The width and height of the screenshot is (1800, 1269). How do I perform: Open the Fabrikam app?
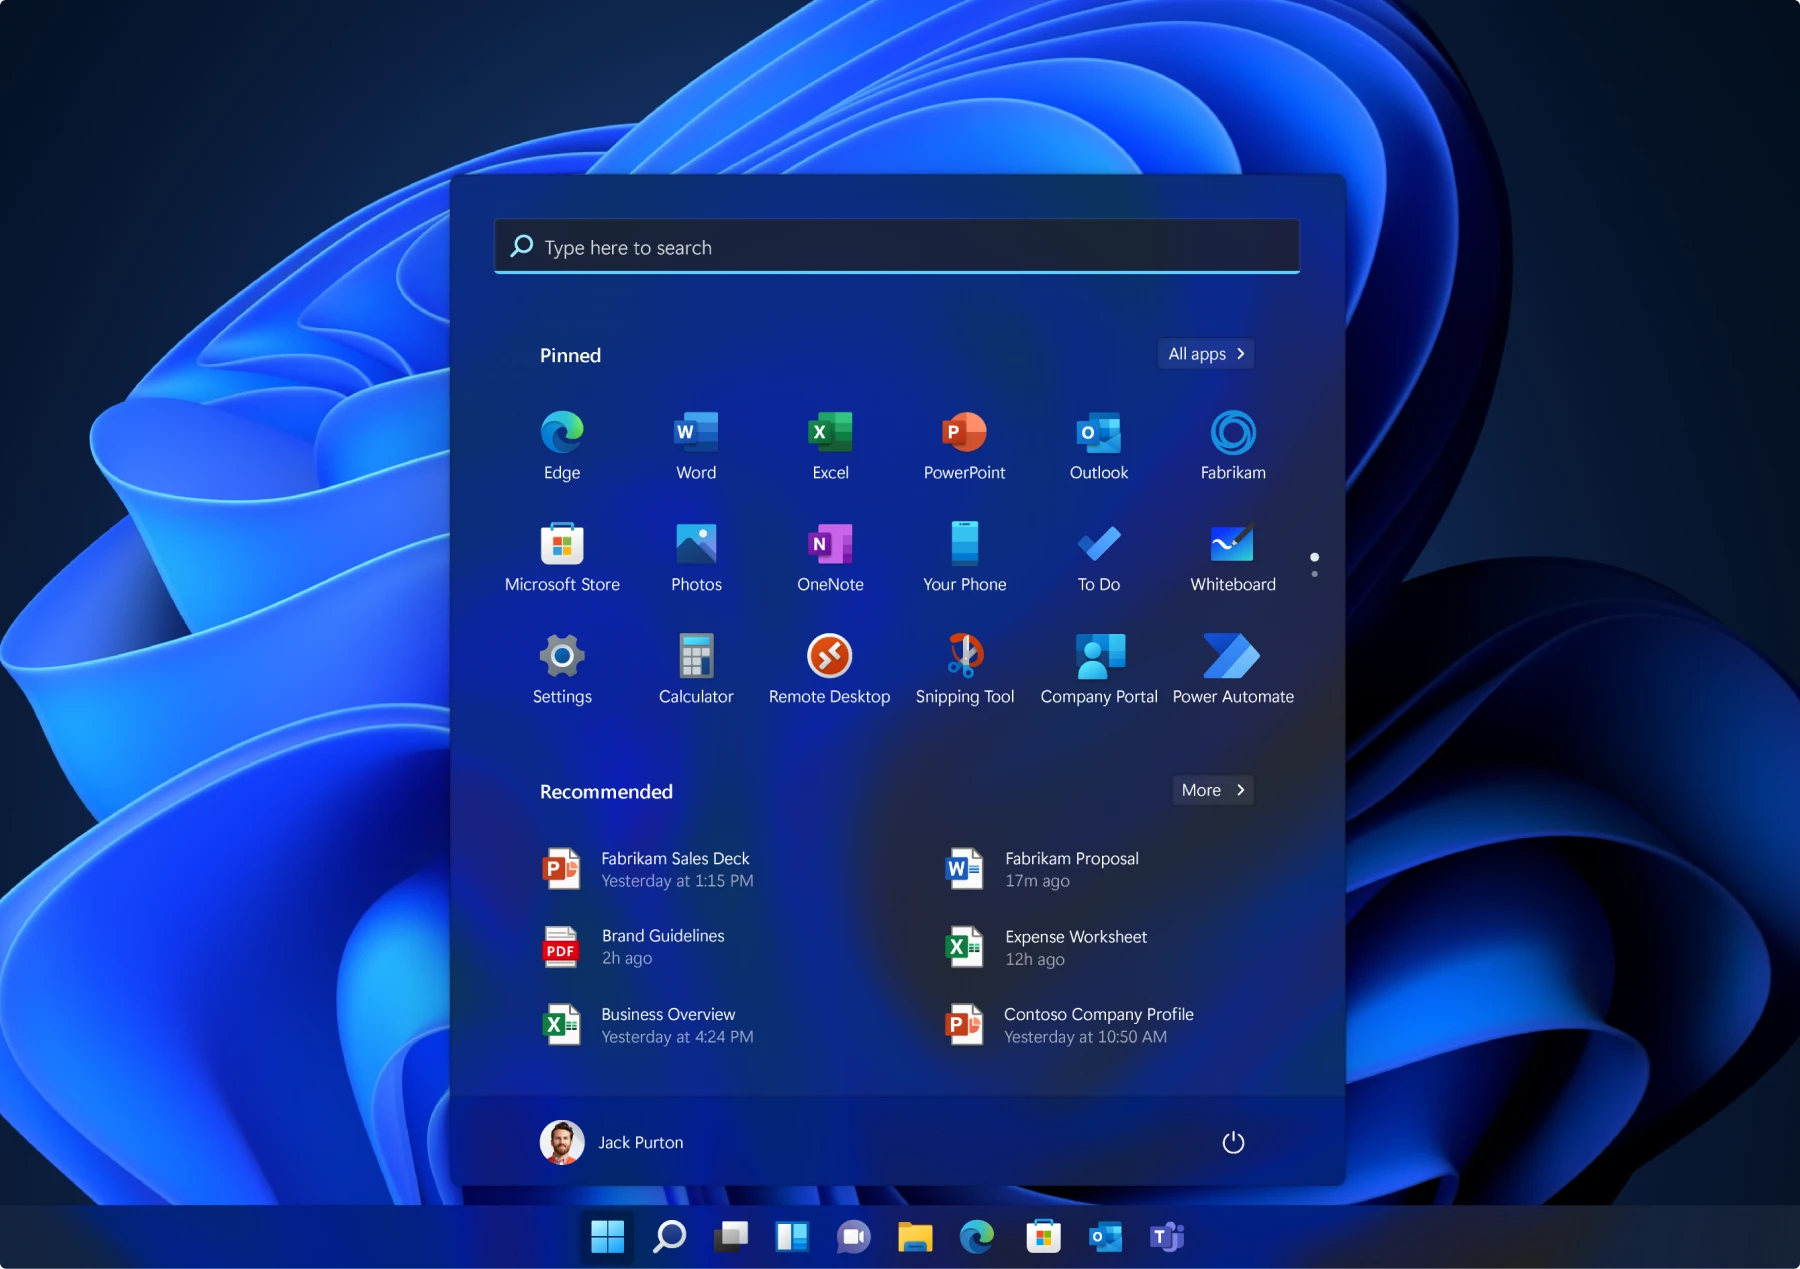(x=1233, y=446)
